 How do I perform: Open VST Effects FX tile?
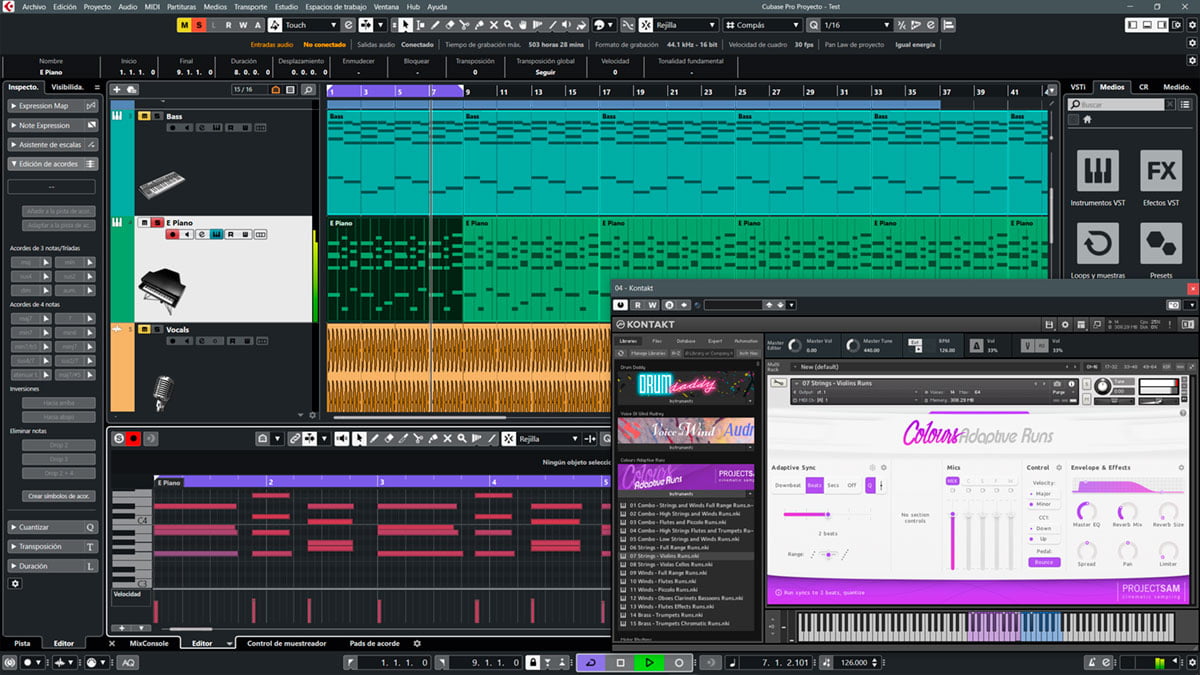(1161, 170)
